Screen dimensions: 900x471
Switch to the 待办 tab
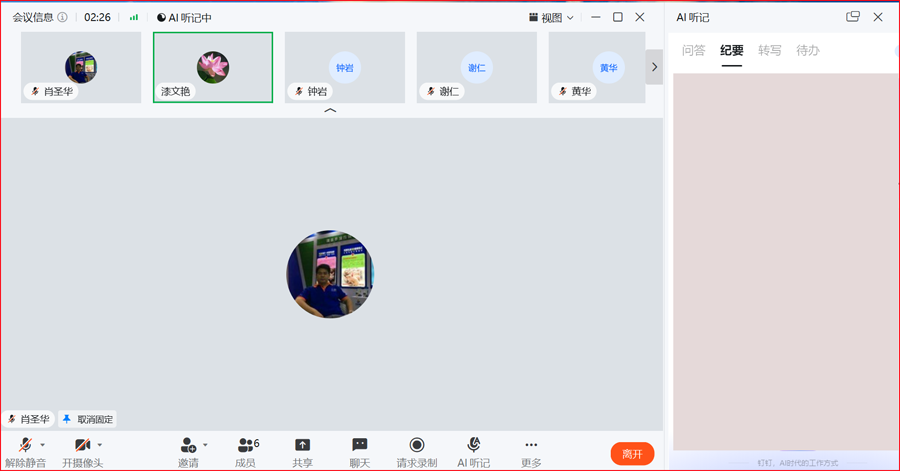[x=808, y=50]
